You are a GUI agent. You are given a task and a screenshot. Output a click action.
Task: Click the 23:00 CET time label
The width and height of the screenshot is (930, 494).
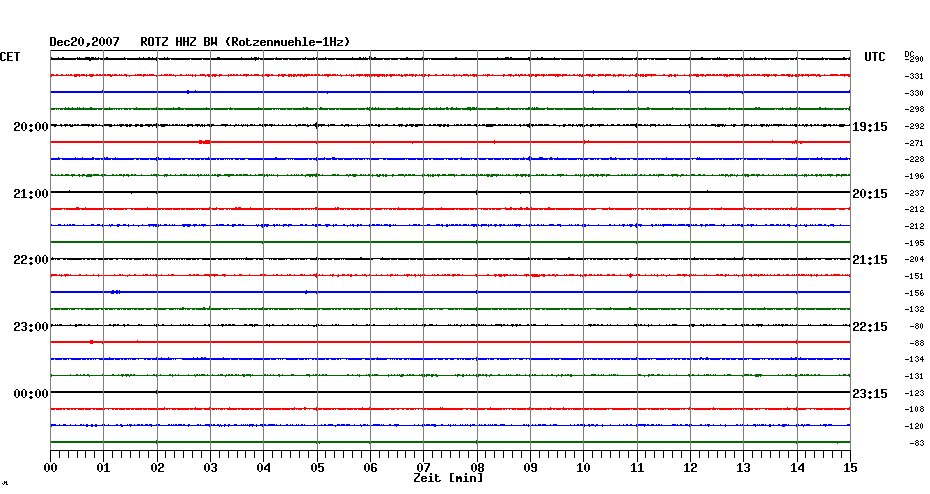[31, 327]
